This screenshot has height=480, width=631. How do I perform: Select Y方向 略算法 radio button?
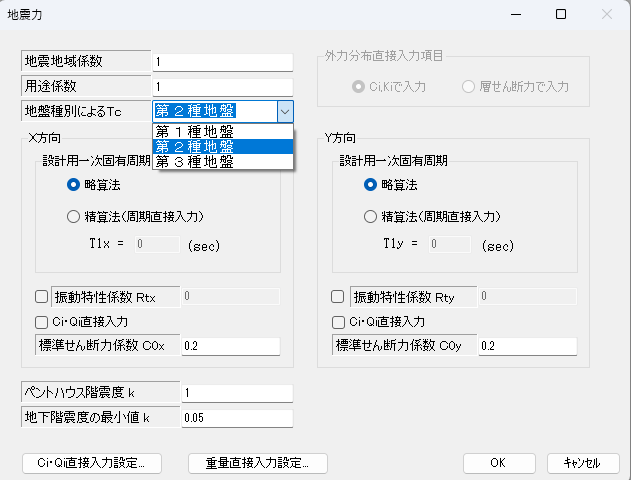(370, 185)
